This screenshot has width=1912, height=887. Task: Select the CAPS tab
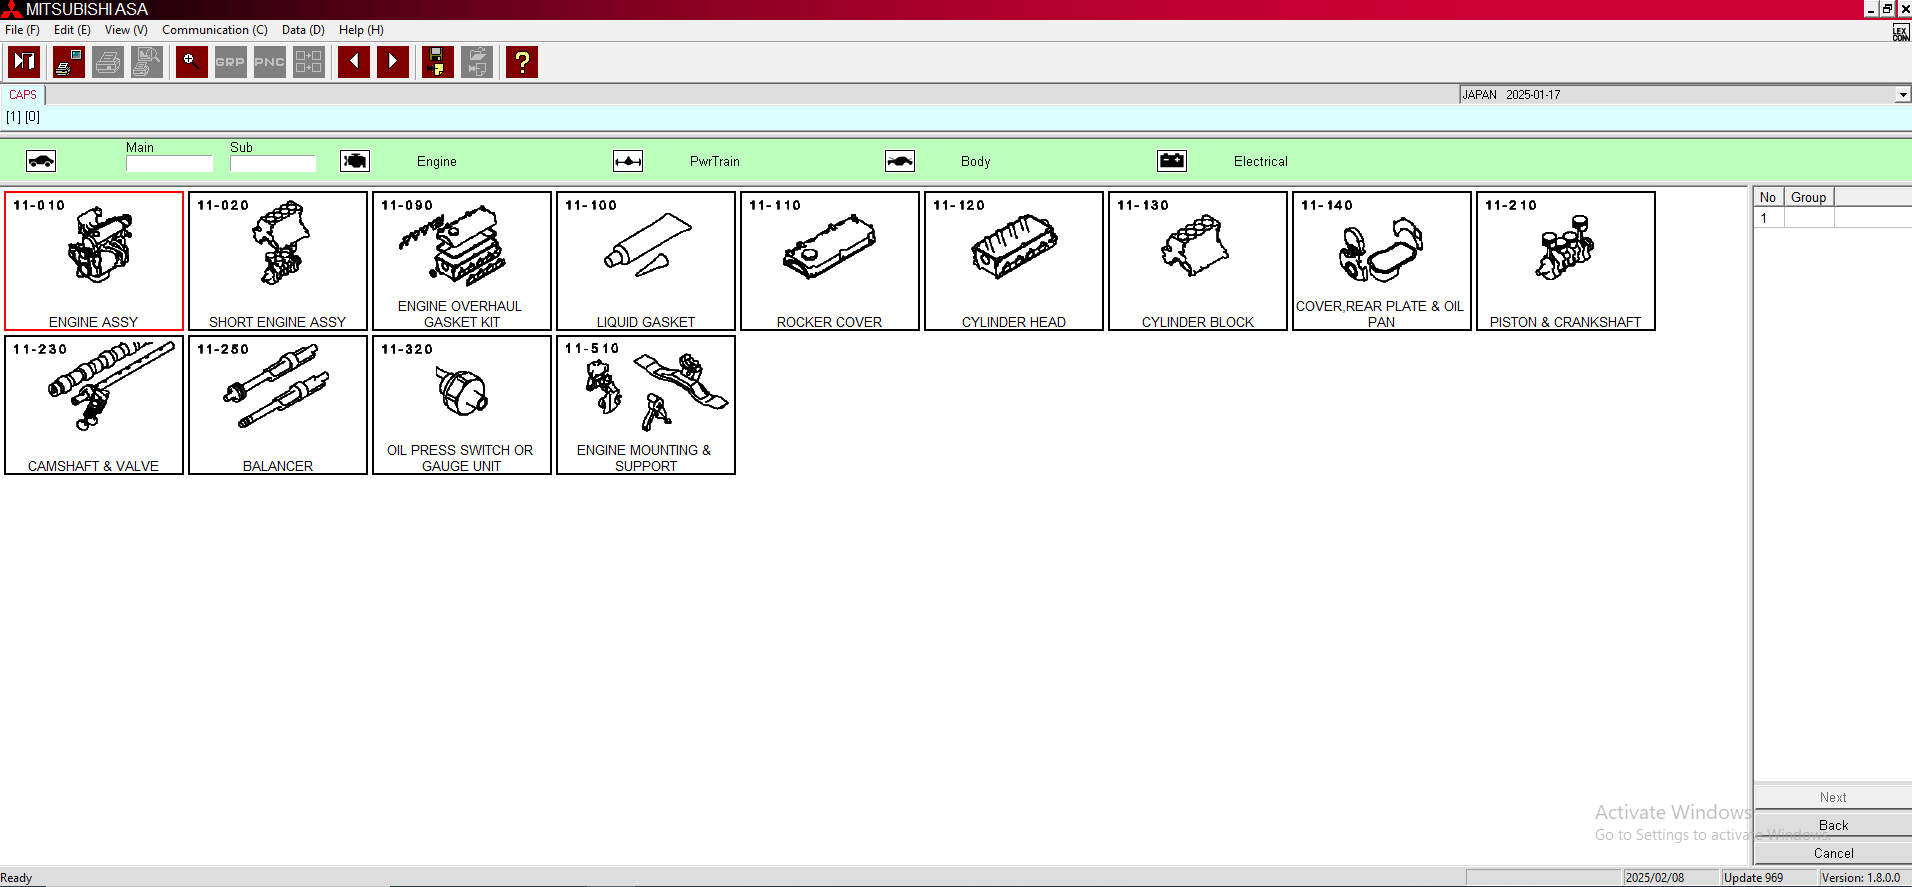tap(23, 95)
